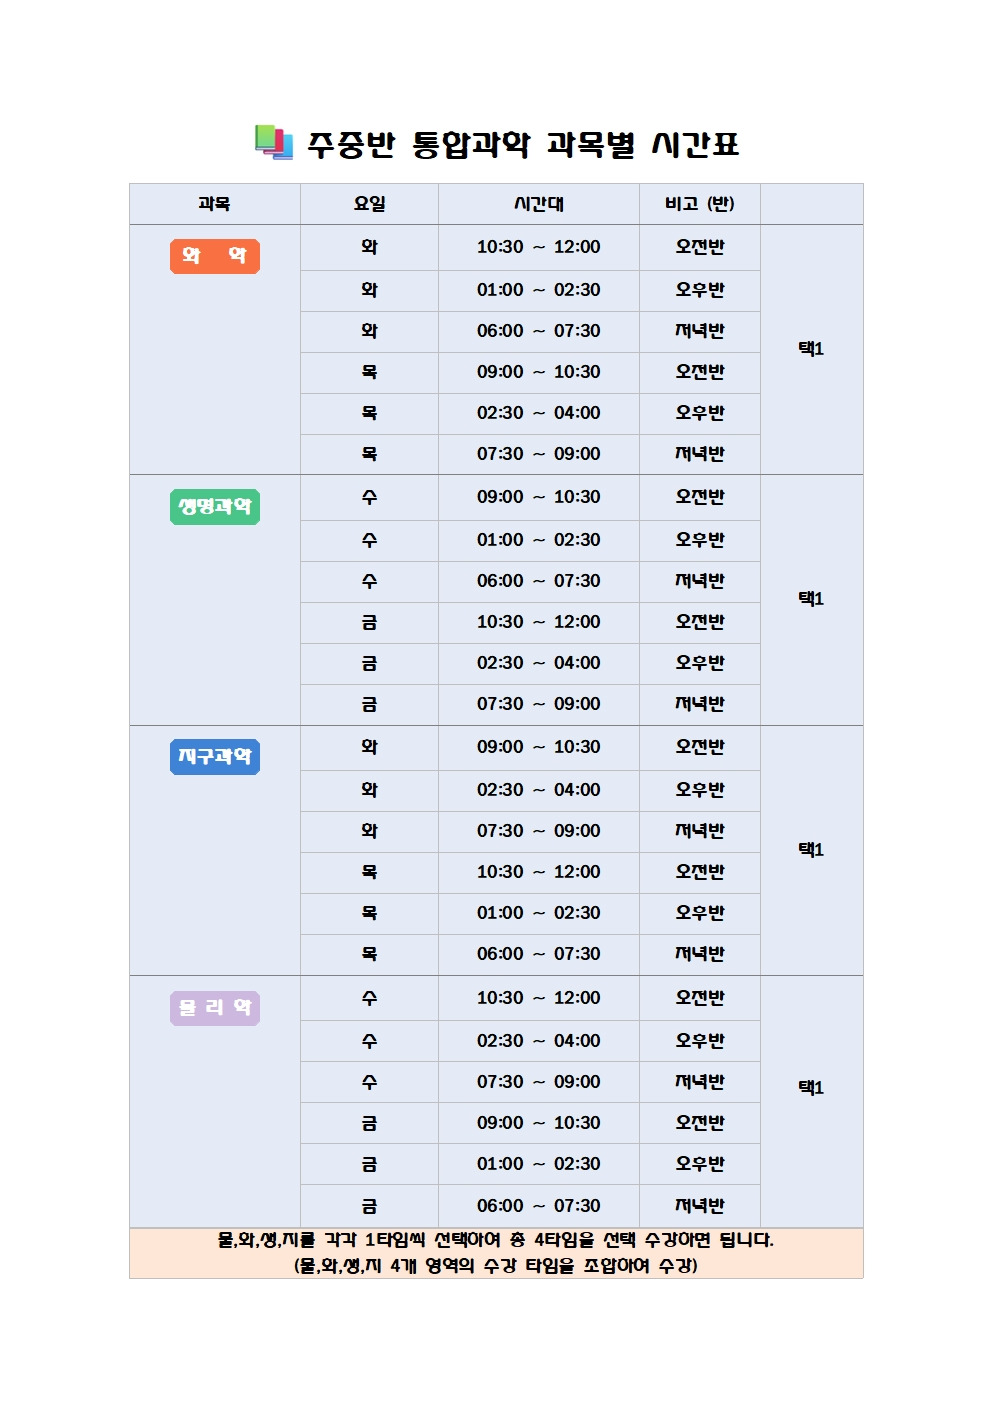Image resolution: width=992 pixels, height=1403 pixels.
Task: Click the books icon beside the title
Action: [273, 142]
